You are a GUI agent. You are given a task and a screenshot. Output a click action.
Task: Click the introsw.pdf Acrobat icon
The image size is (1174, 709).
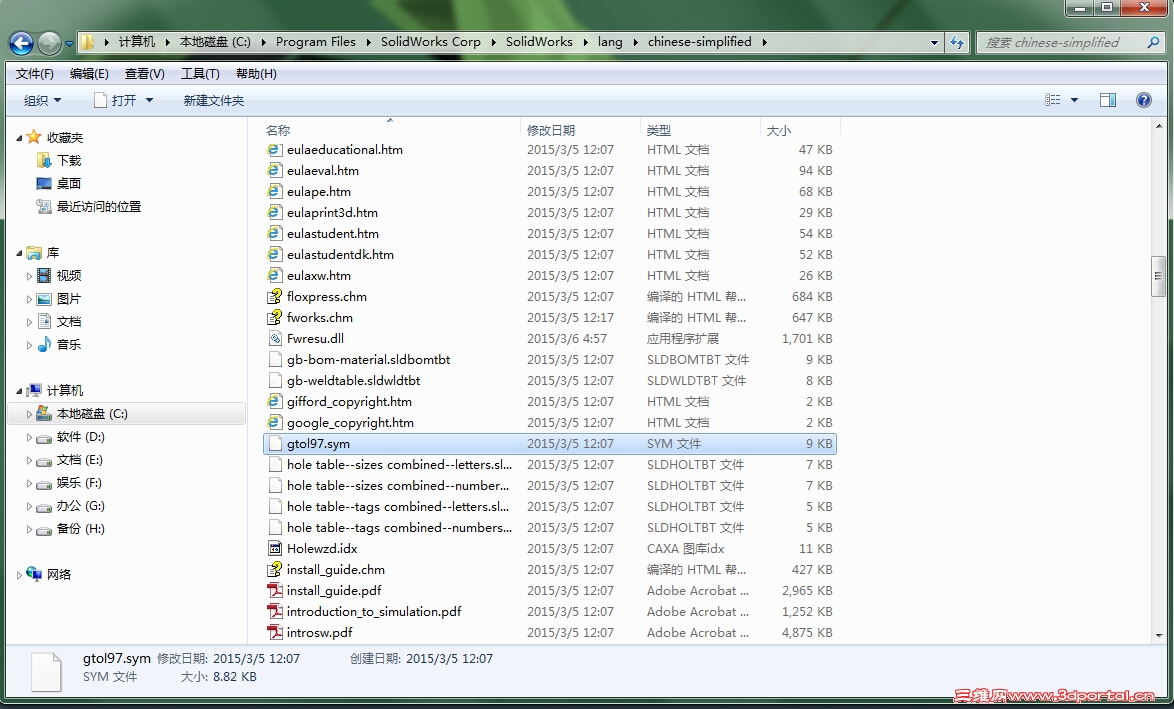275,633
